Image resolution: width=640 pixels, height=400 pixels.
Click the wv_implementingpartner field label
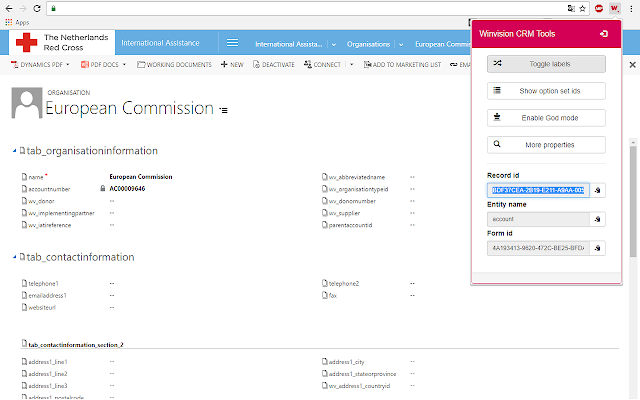point(61,213)
